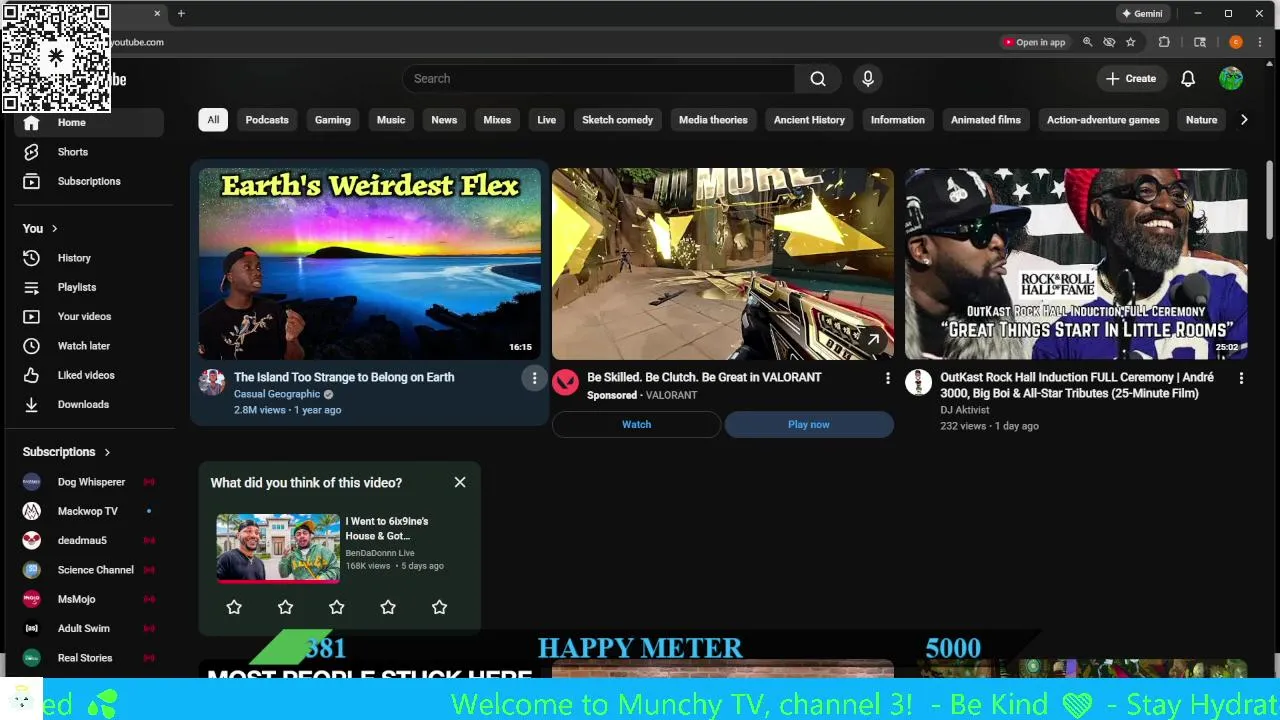Click the magnifier search button
The height and width of the screenshot is (720, 1280).
click(x=818, y=79)
